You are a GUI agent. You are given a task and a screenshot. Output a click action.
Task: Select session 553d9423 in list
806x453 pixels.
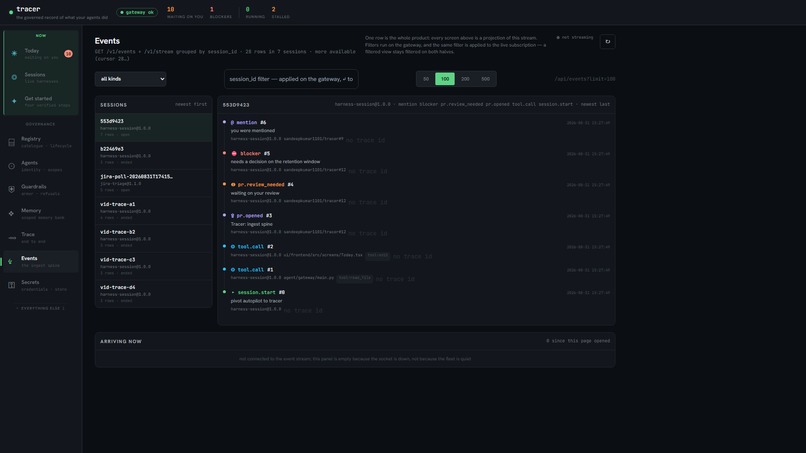click(154, 128)
